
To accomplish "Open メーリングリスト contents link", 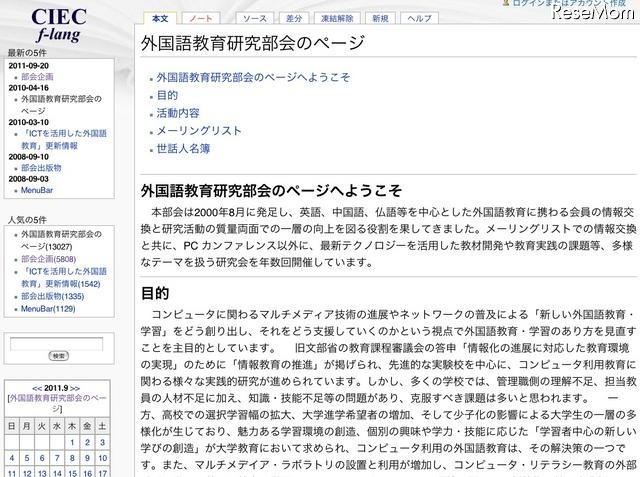I will coord(199,131).
